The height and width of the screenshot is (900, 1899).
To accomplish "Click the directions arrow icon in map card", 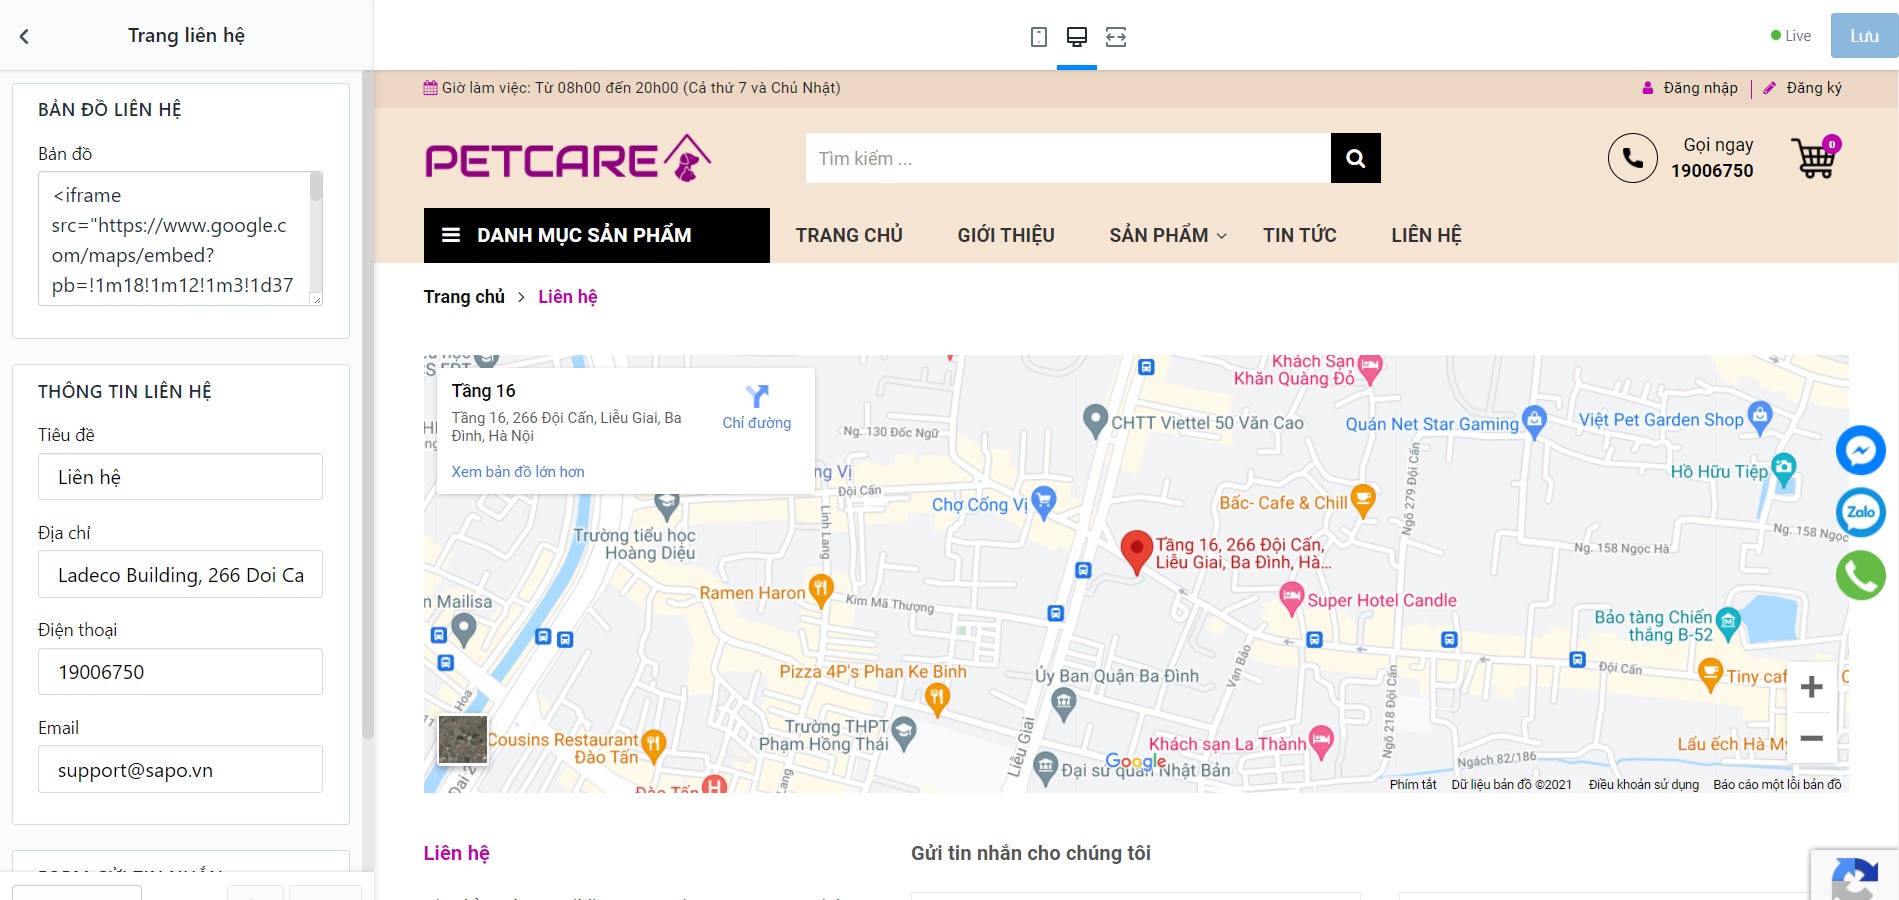I will (x=757, y=396).
